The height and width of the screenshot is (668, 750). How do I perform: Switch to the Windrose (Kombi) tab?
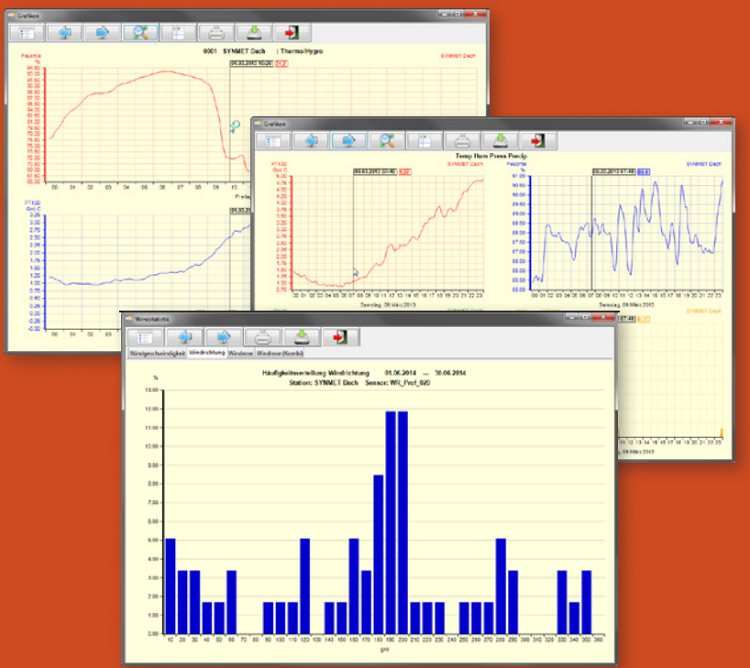point(281,353)
